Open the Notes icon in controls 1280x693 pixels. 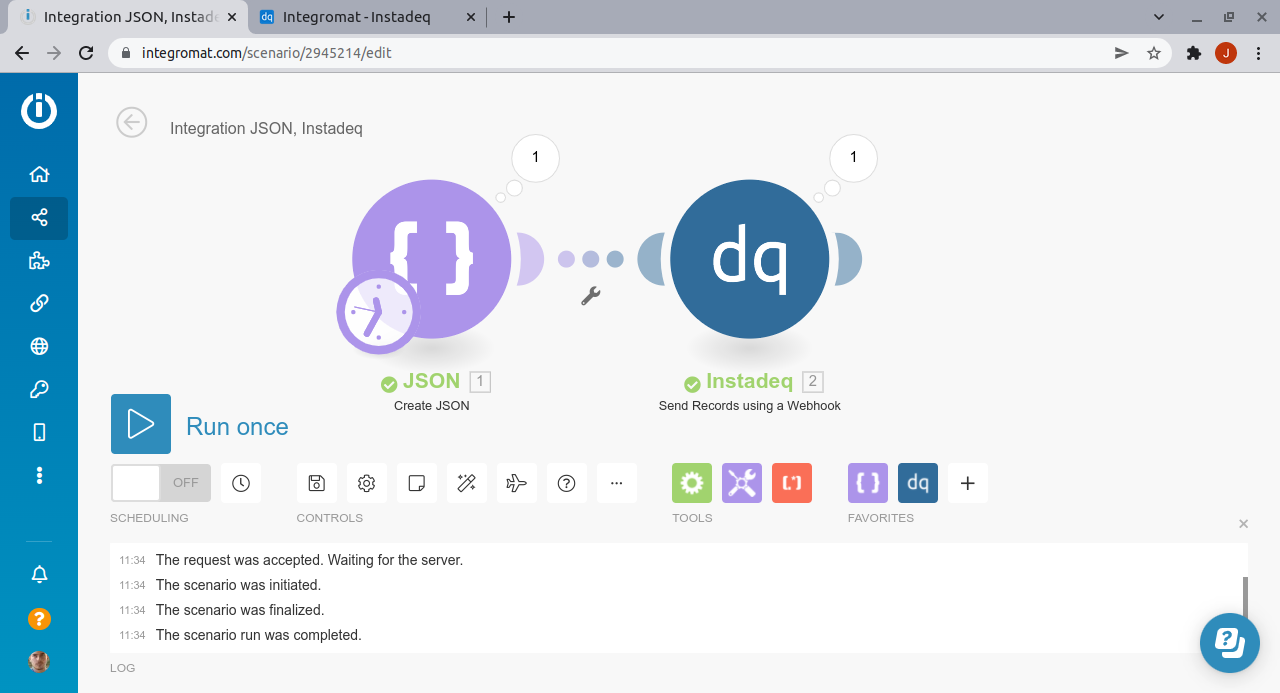click(x=417, y=483)
